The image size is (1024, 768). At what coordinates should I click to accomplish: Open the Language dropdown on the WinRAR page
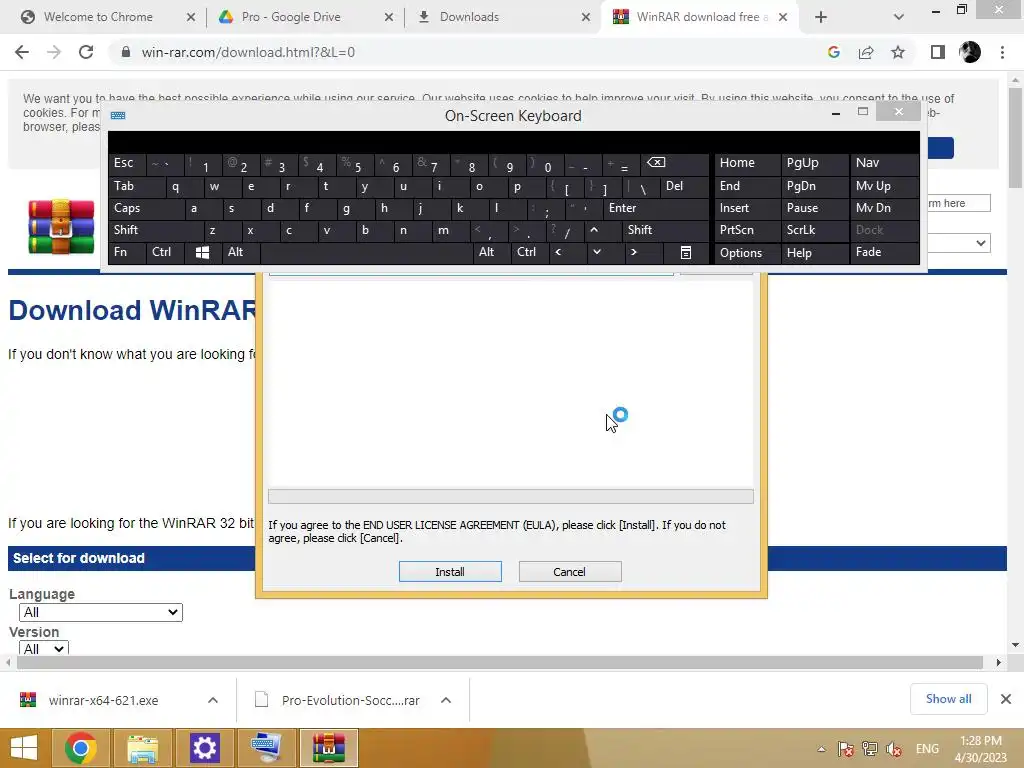[101, 612]
